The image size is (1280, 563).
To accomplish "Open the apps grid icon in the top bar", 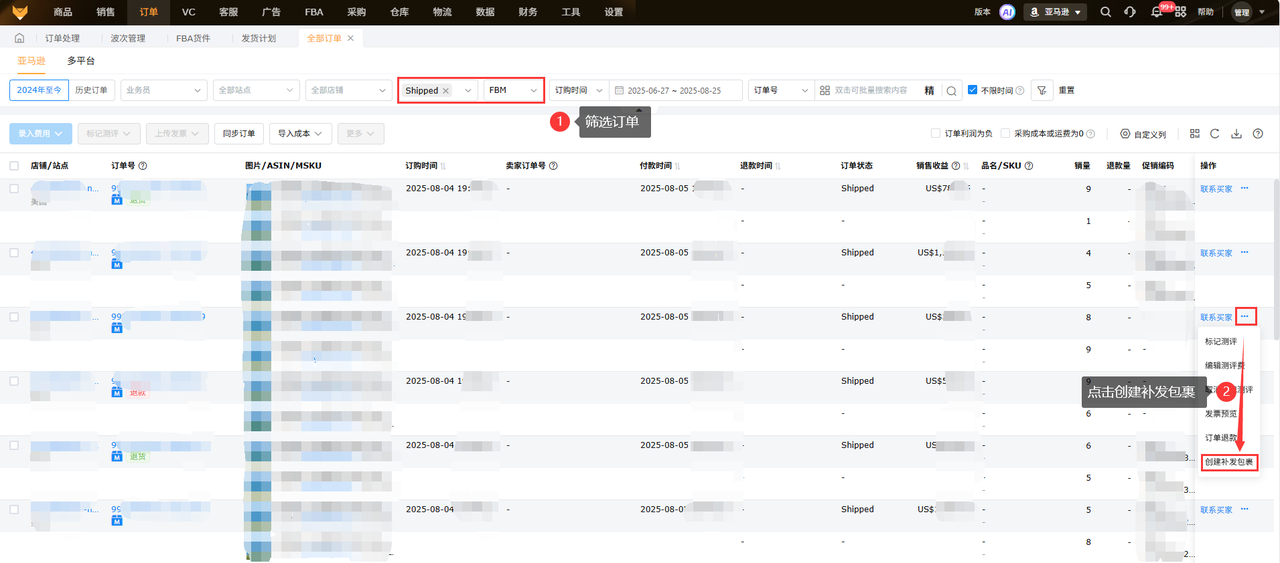I will pyautogui.click(x=1181, y=12).
